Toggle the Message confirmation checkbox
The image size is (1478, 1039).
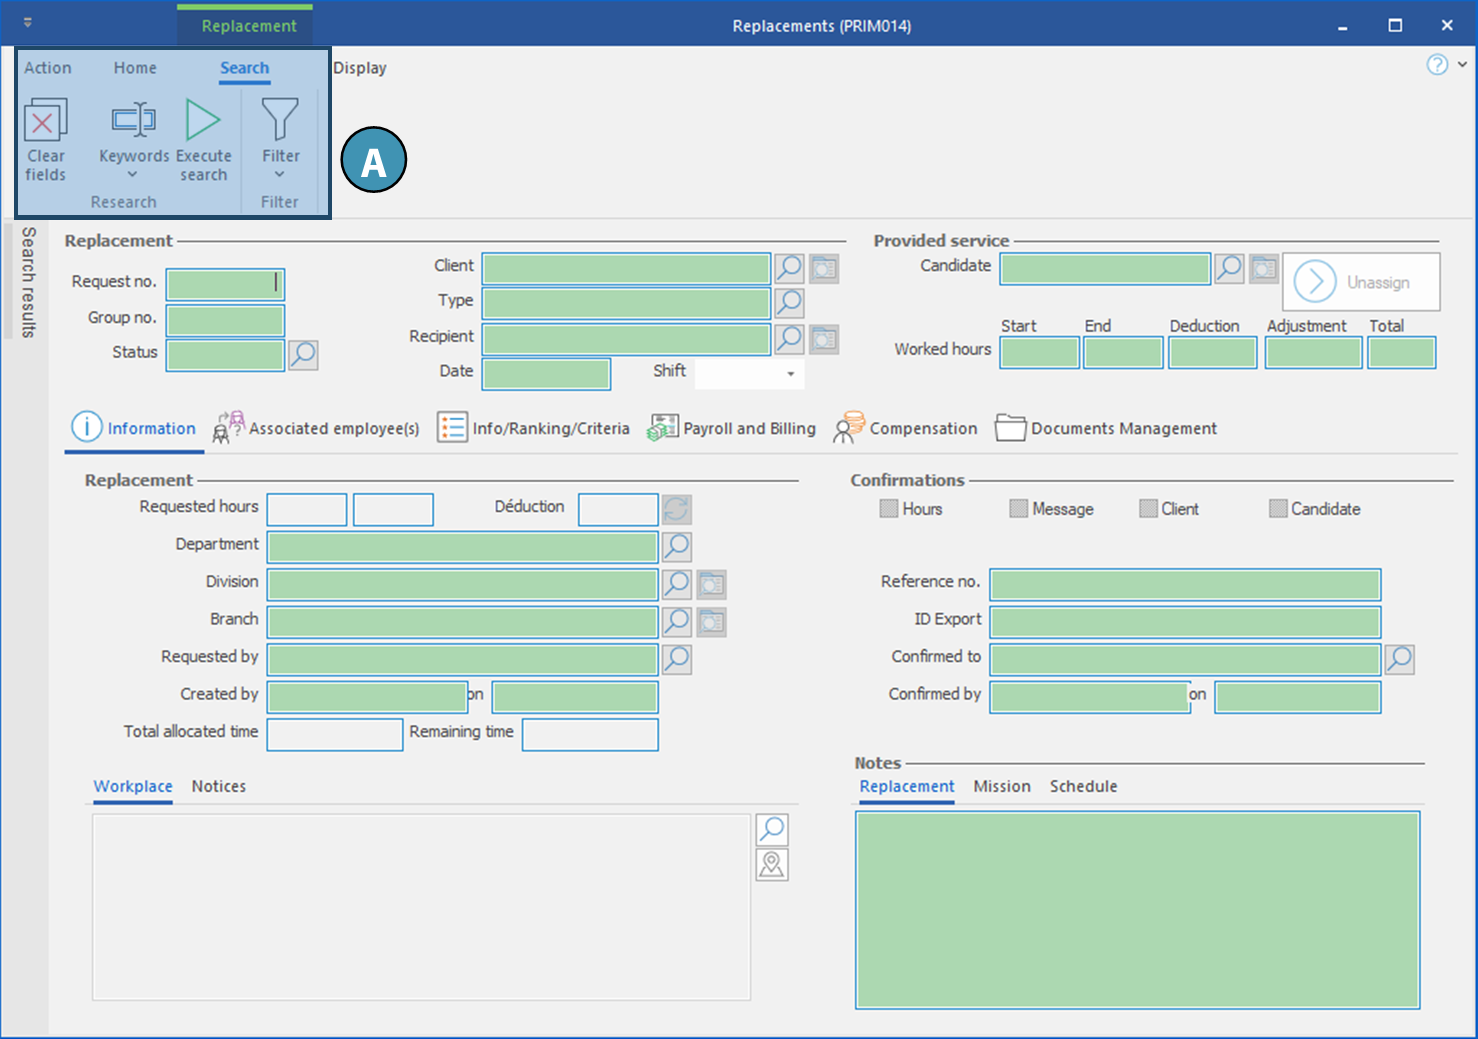click(x=1018, y=509)
